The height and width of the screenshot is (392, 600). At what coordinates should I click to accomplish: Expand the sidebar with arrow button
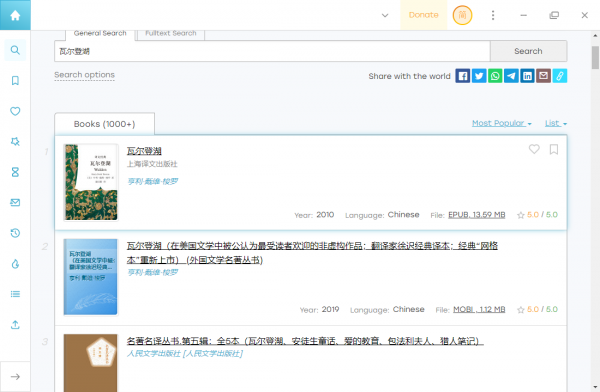tap(15, 377)
